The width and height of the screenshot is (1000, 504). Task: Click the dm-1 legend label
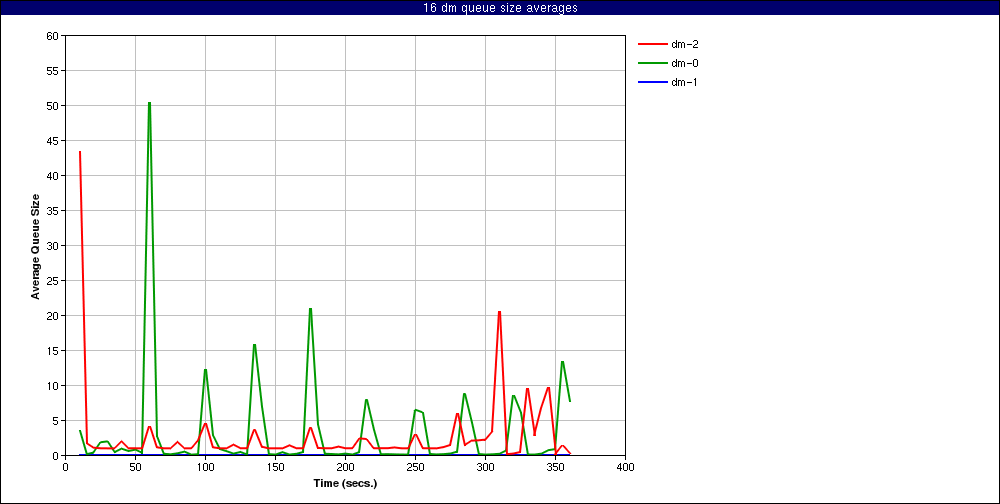pos(684,82)
